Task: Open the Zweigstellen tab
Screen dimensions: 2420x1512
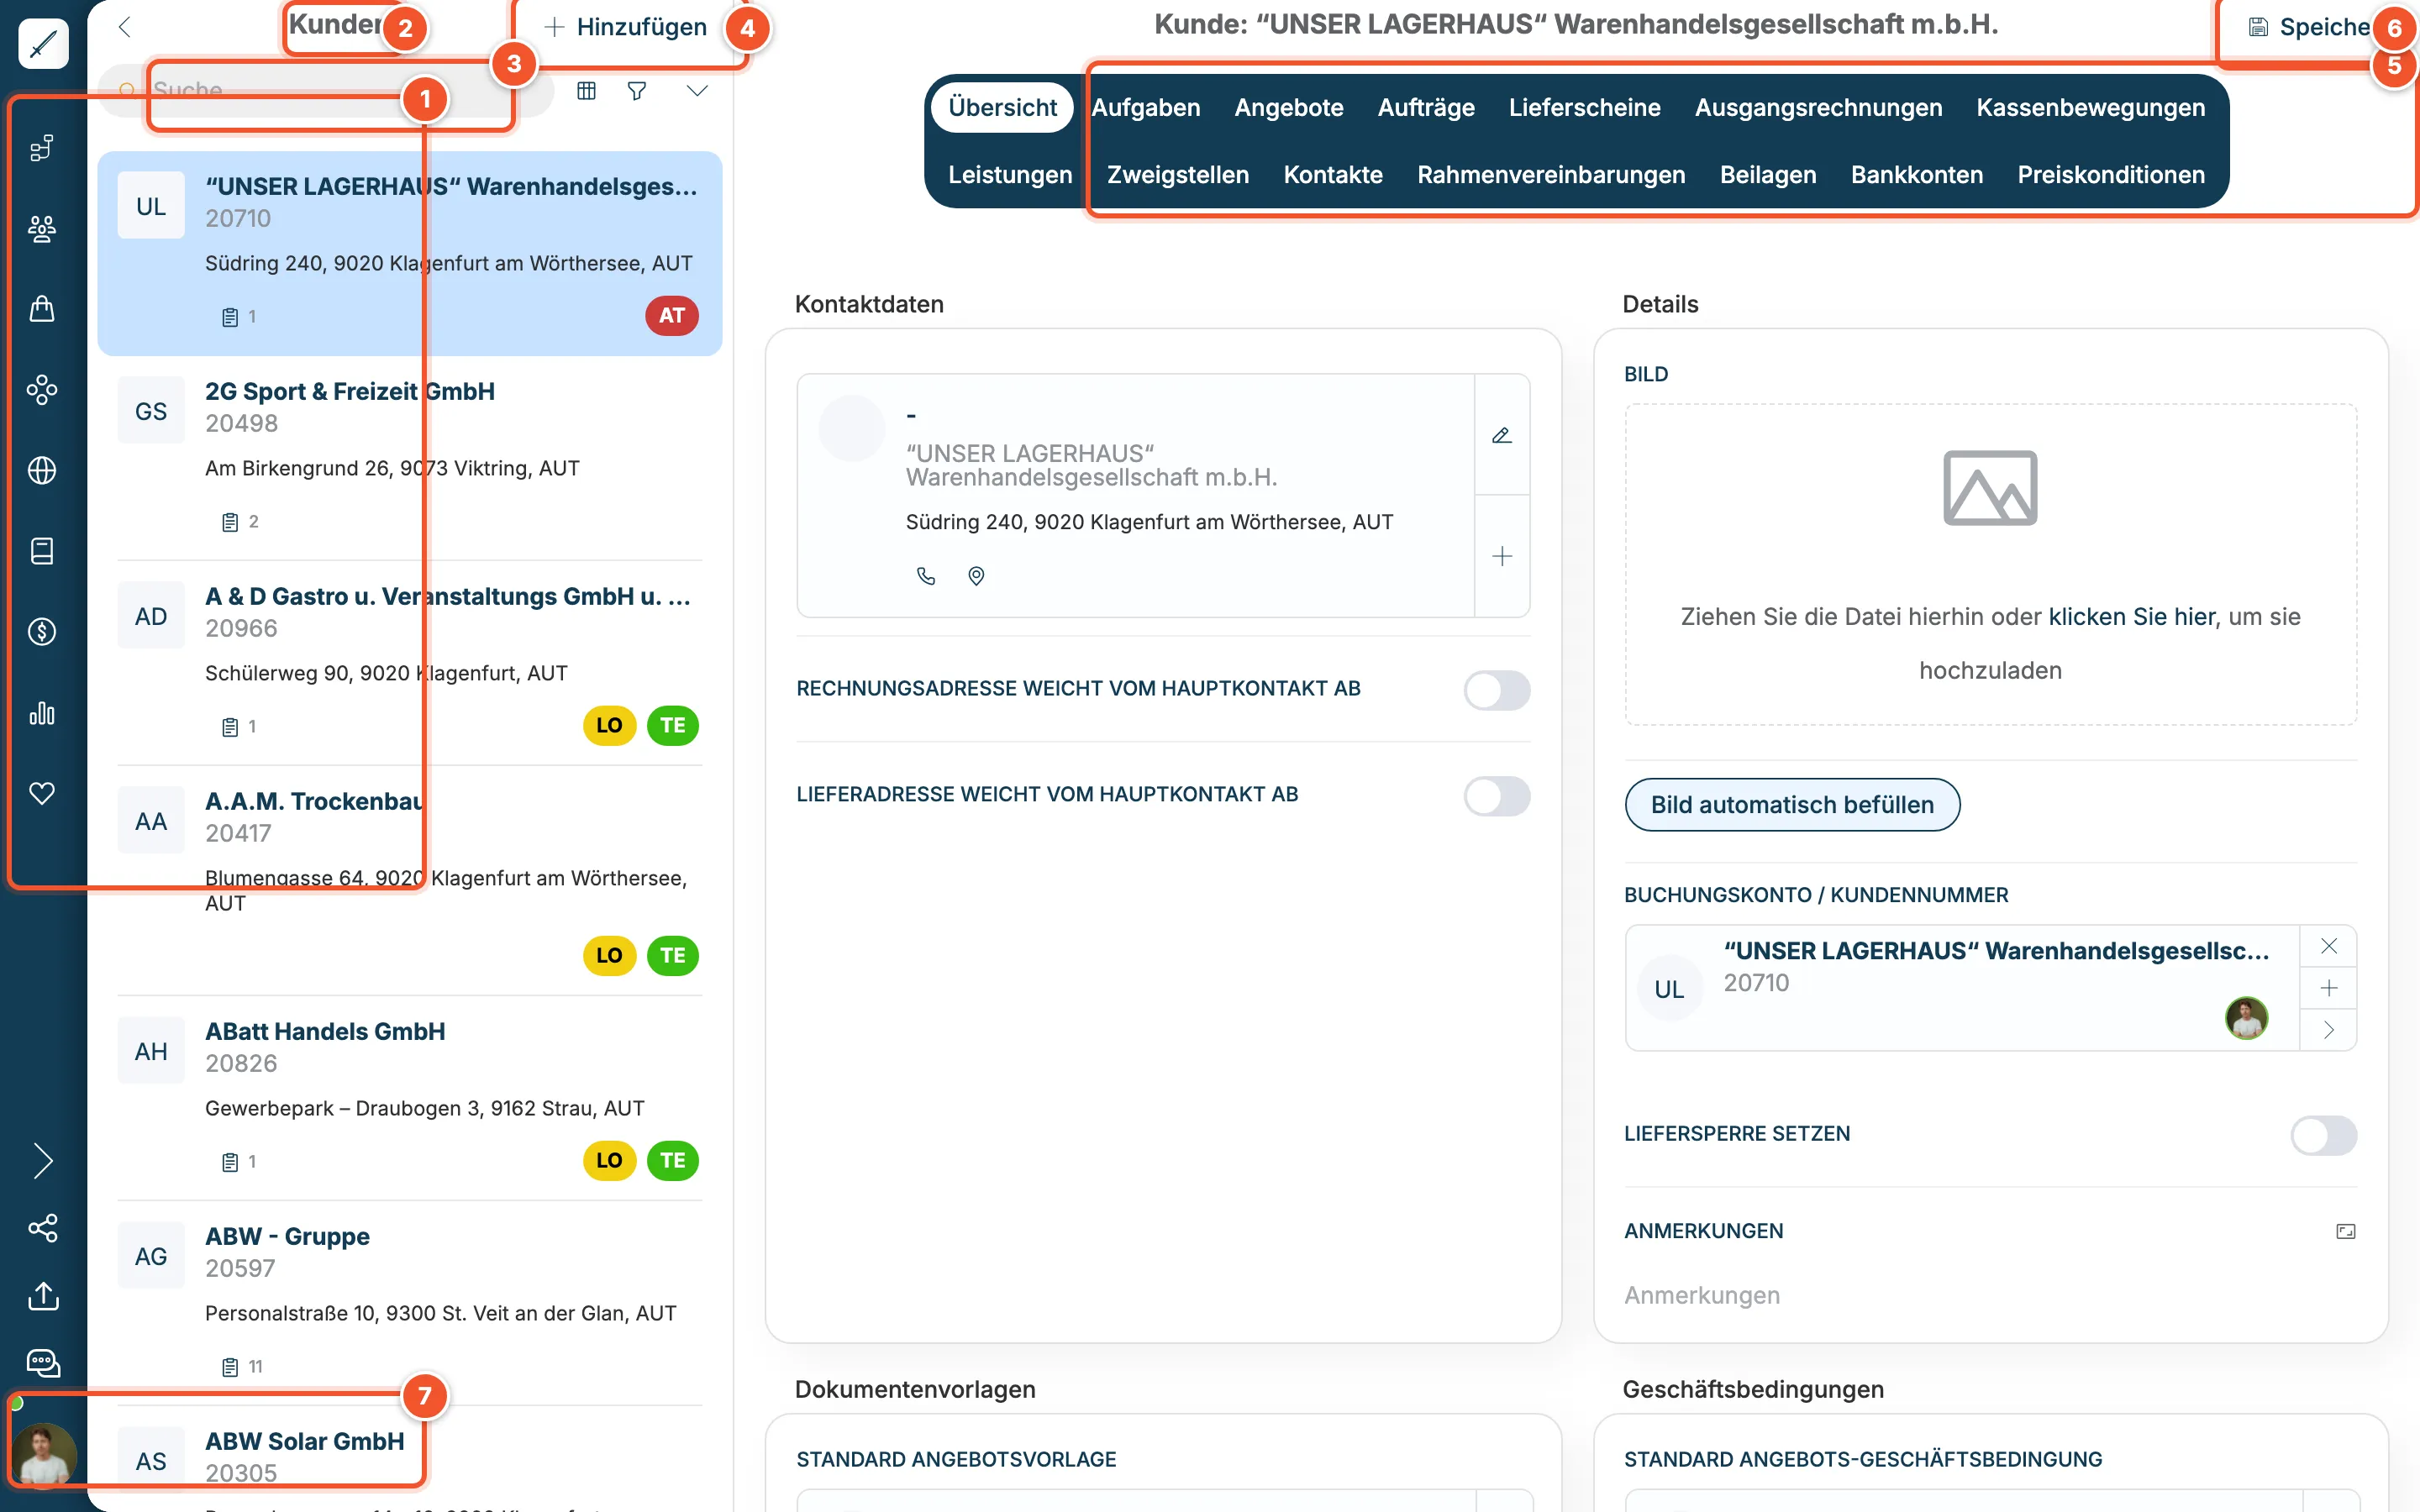Action: point(1178,175)
